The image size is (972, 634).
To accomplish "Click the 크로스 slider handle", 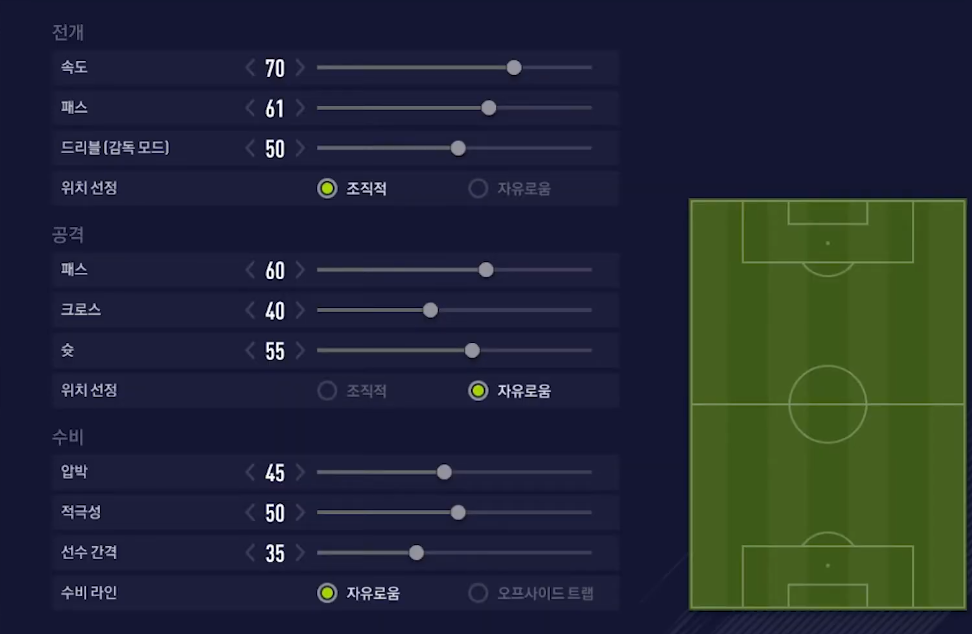I will (x=430, y=310).
